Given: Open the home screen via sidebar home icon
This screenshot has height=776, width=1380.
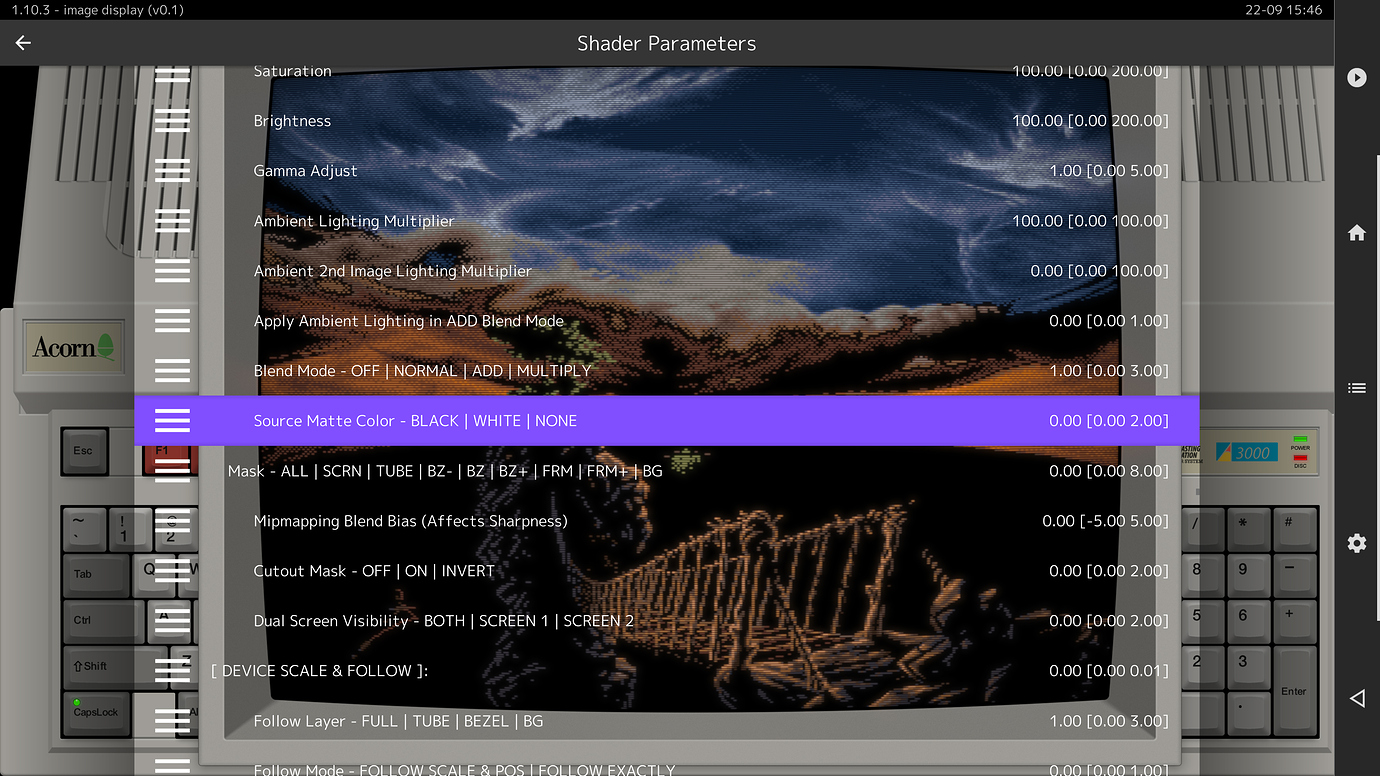Looking at the screenshot, I should (x=1357, y=232).
